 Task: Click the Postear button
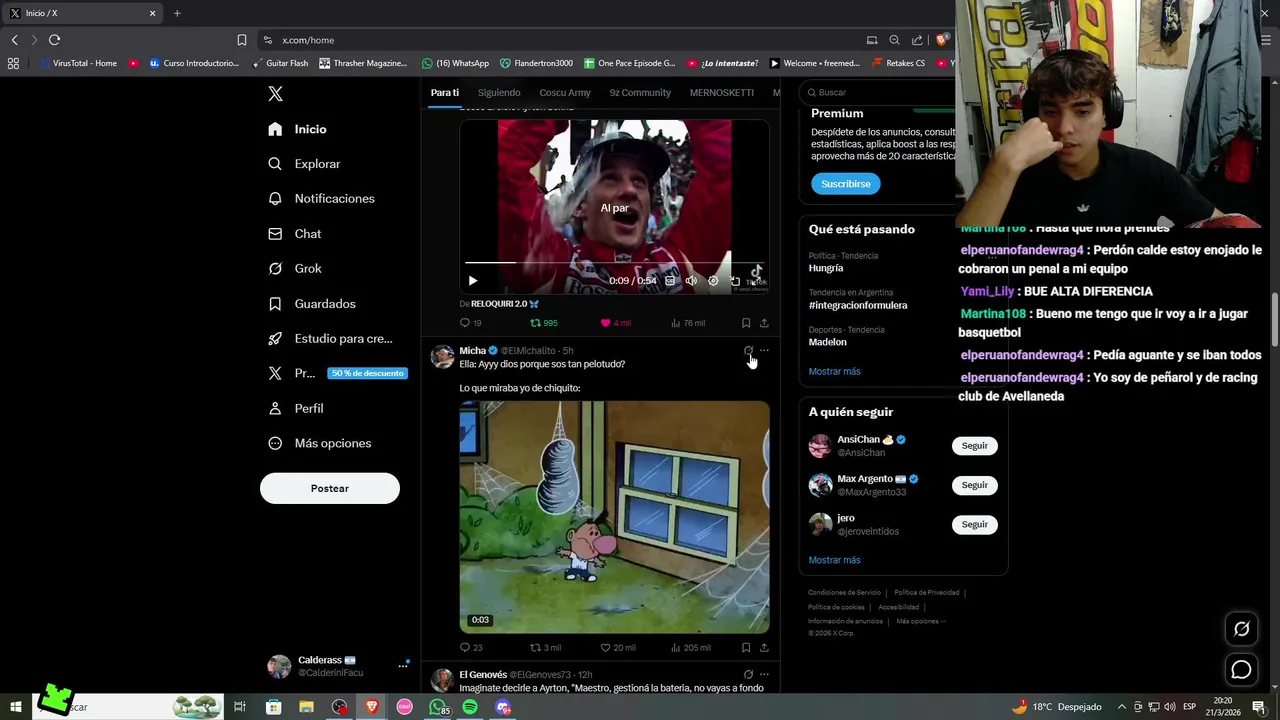[330, 488]
